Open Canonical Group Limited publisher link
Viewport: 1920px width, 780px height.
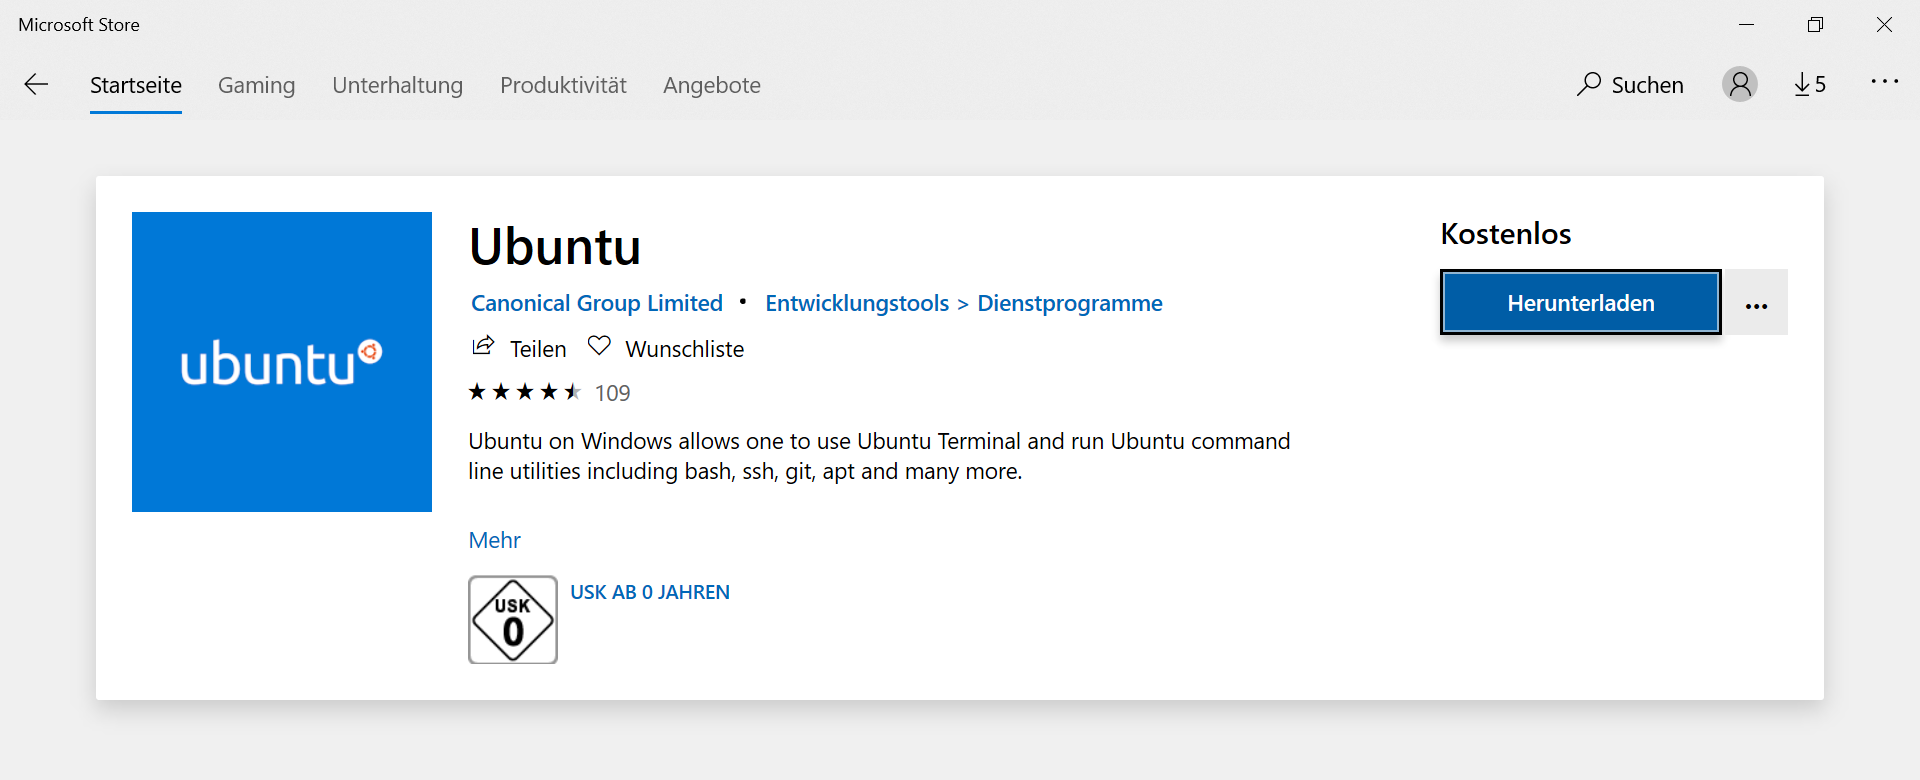597,303
